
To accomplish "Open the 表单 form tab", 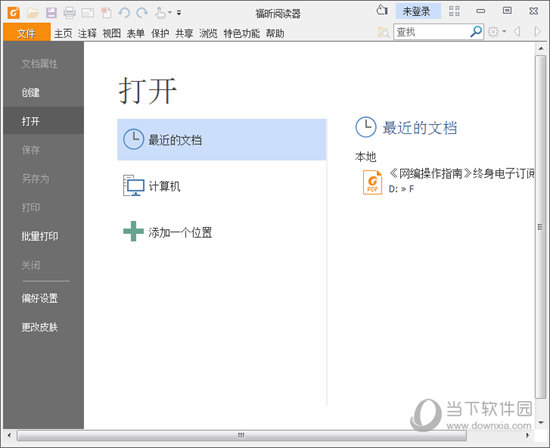I will 136,34.
